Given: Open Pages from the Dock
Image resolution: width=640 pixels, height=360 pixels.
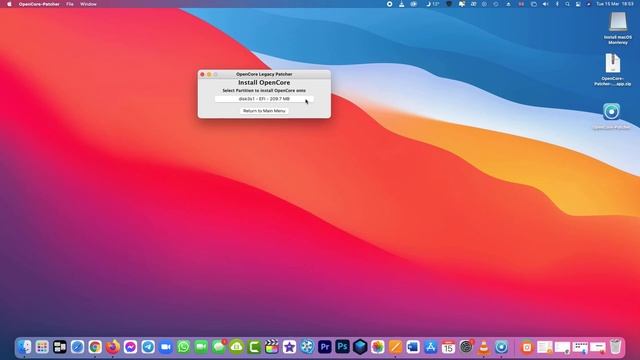Looking at the screenshot, I should click(x=395, y=347).
